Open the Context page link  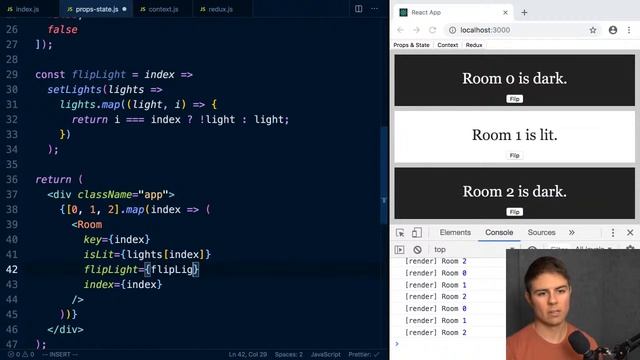click(447, 45)
